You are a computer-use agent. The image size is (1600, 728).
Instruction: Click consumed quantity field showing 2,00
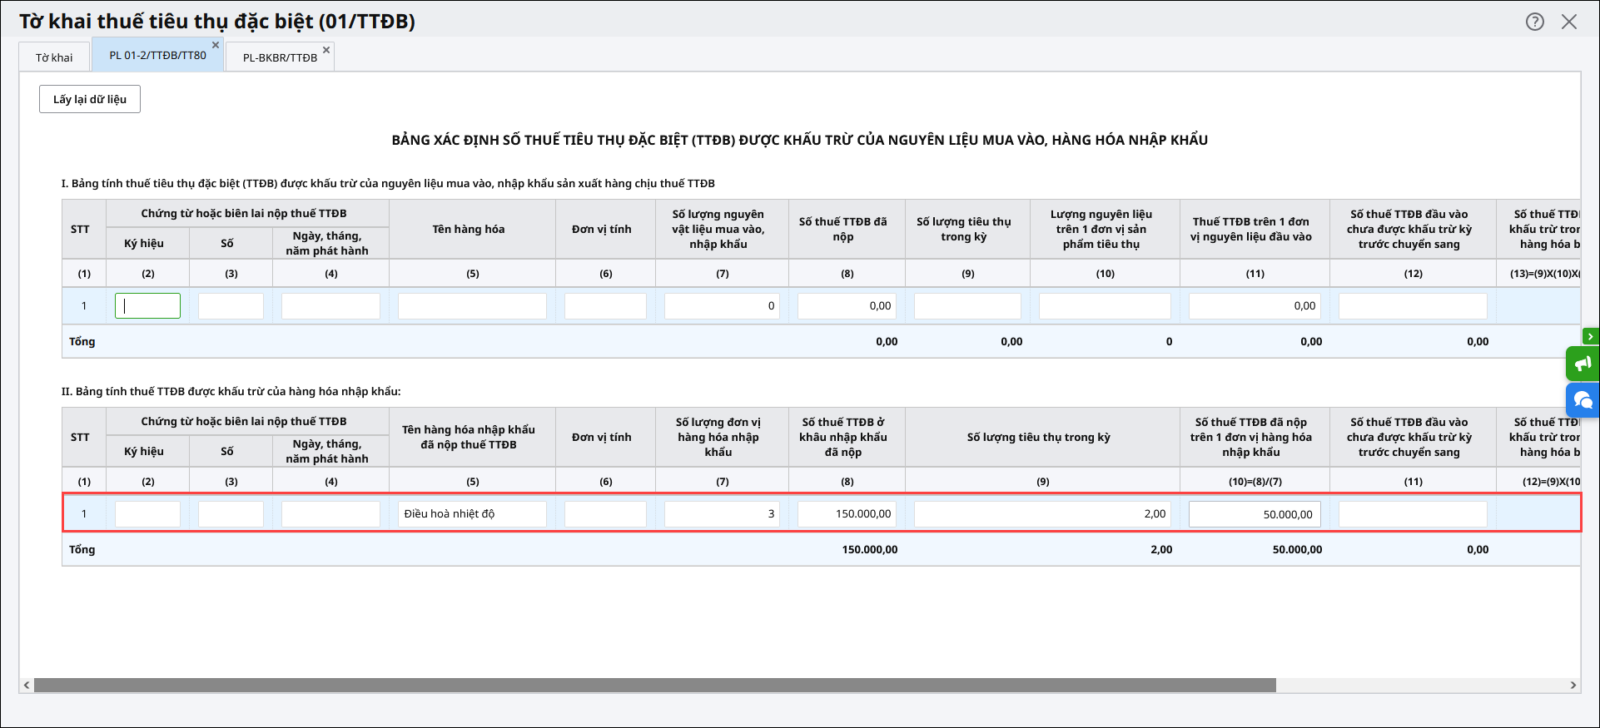coord(1043,514)
